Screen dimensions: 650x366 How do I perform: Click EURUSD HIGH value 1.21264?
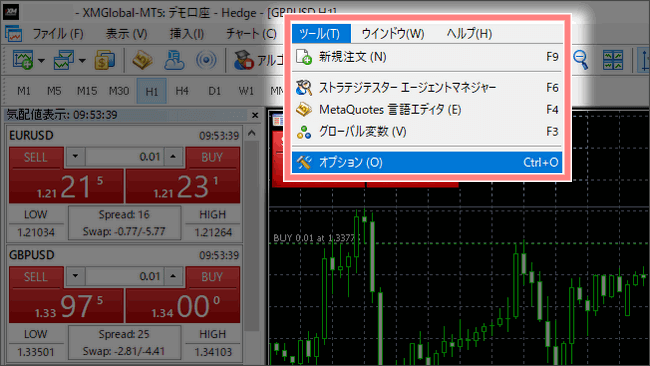(x=213, y=233)
